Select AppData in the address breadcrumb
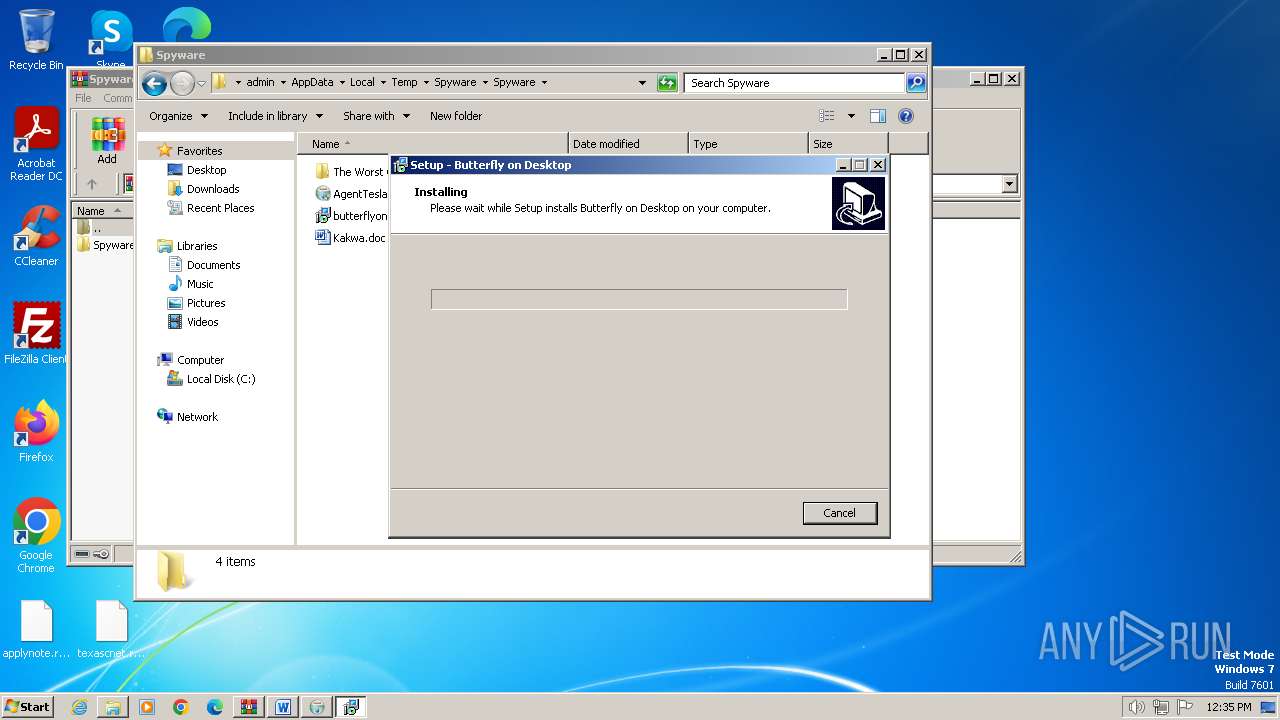This screenshot has height=720, width=1280. coord(312,82)
